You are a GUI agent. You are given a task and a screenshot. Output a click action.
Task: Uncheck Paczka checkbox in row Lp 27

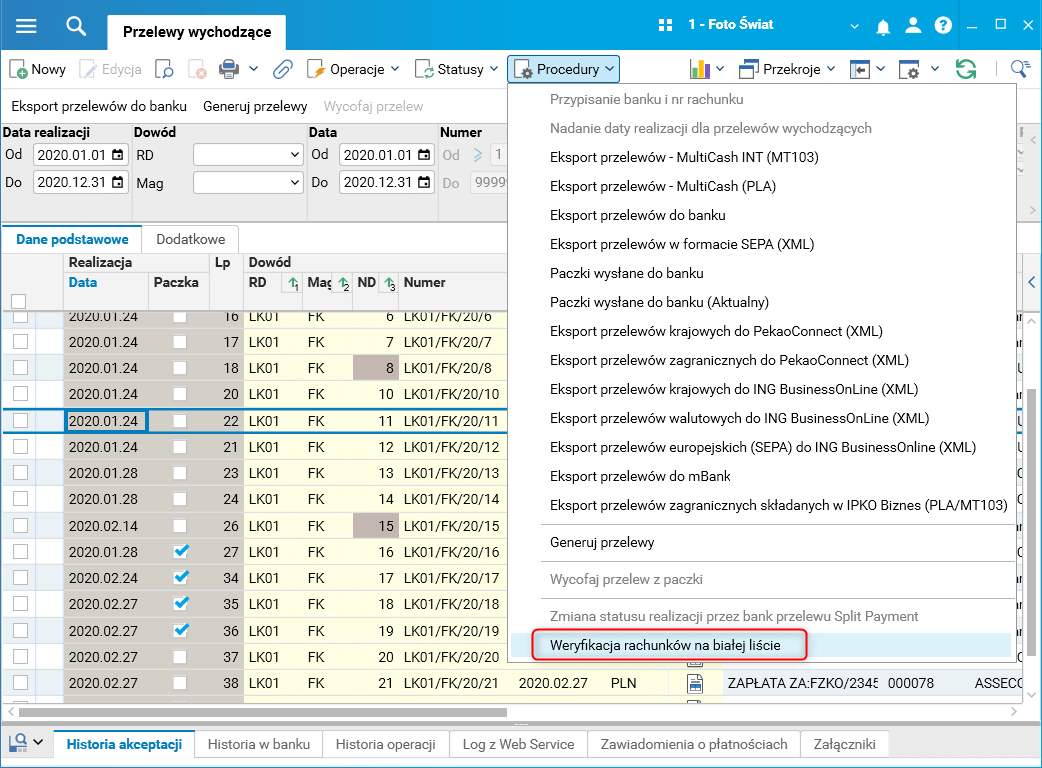point(180,551)
